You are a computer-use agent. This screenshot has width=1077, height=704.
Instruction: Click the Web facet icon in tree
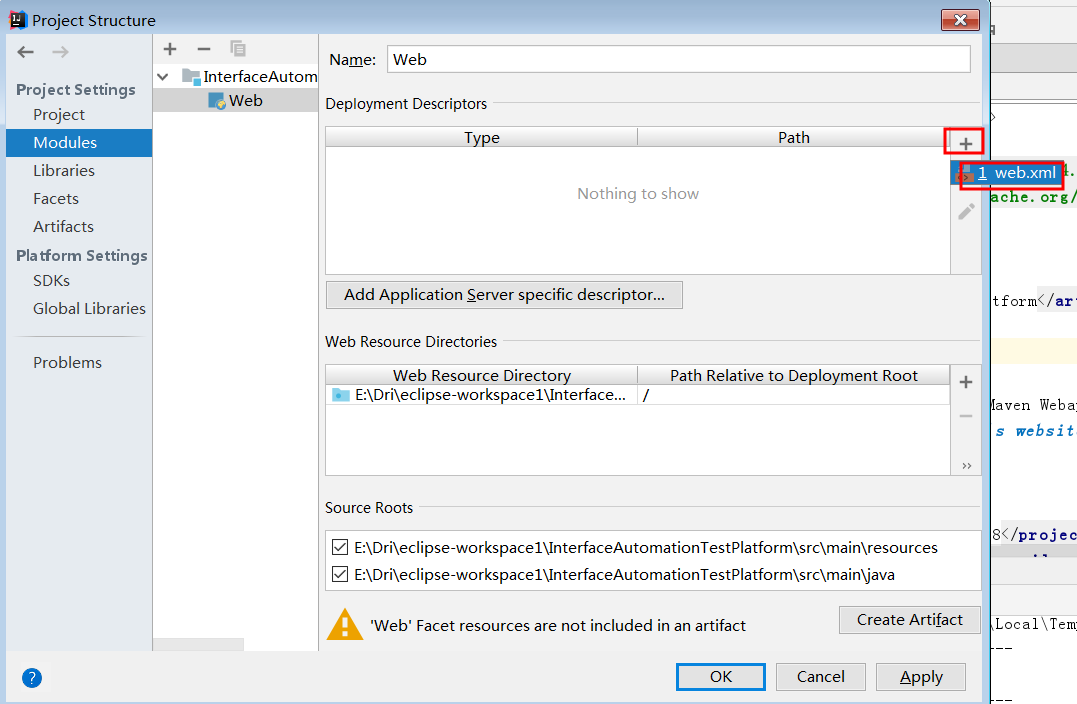(x=217, y=101)
